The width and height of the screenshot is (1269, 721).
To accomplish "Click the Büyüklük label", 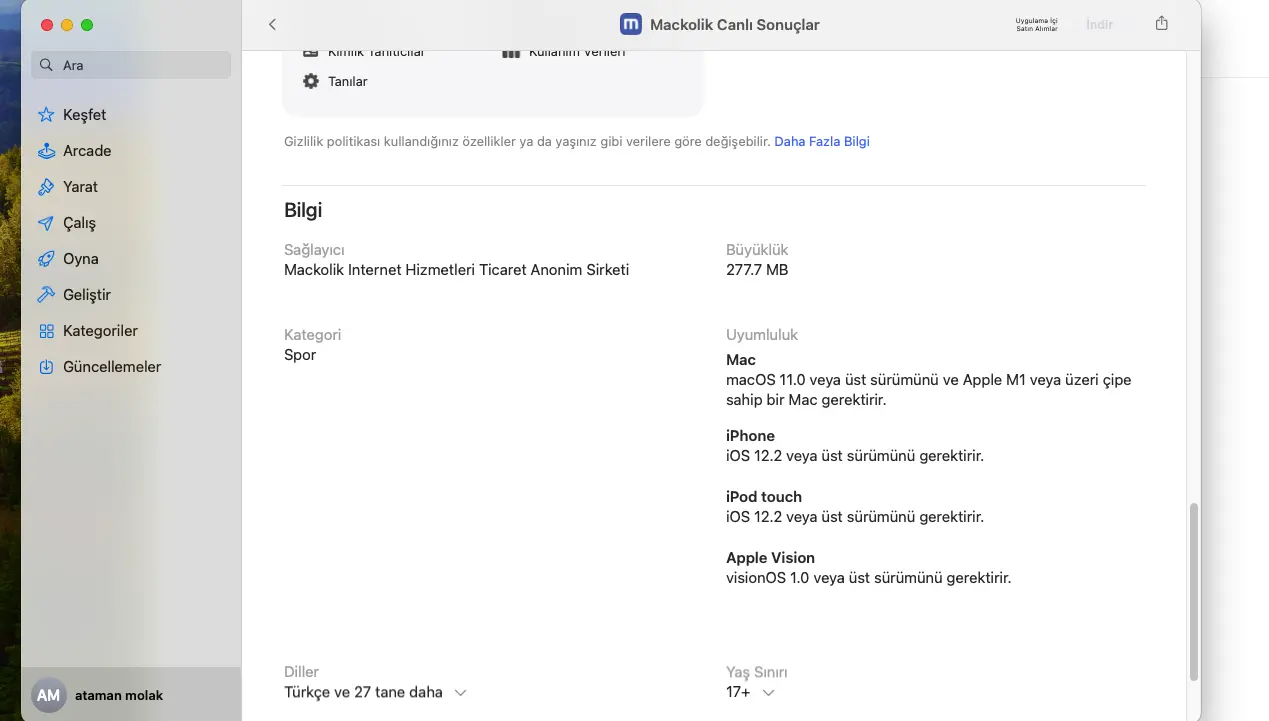I will [757, 250].
